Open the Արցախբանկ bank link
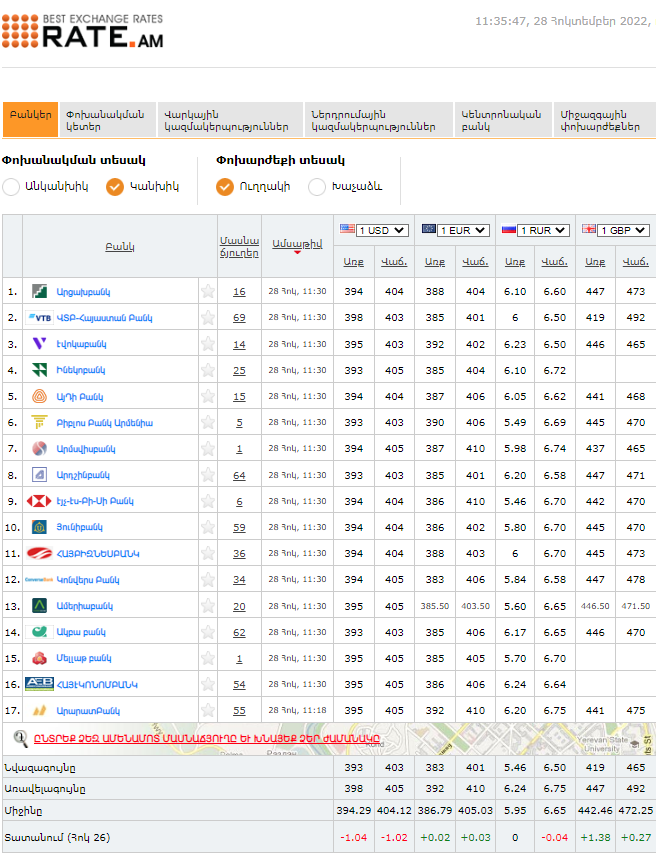Screen dimensions: 656x855 (83, 292)
